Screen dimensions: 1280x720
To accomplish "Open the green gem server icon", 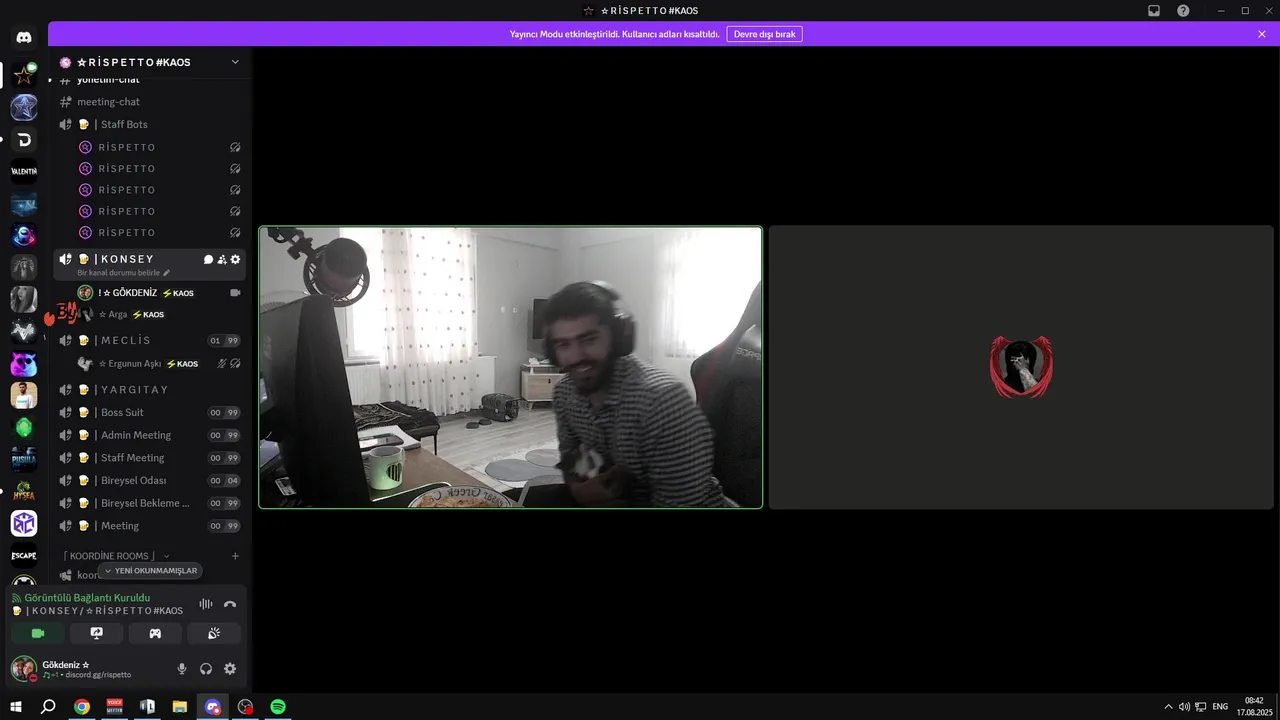I will 24,427.
